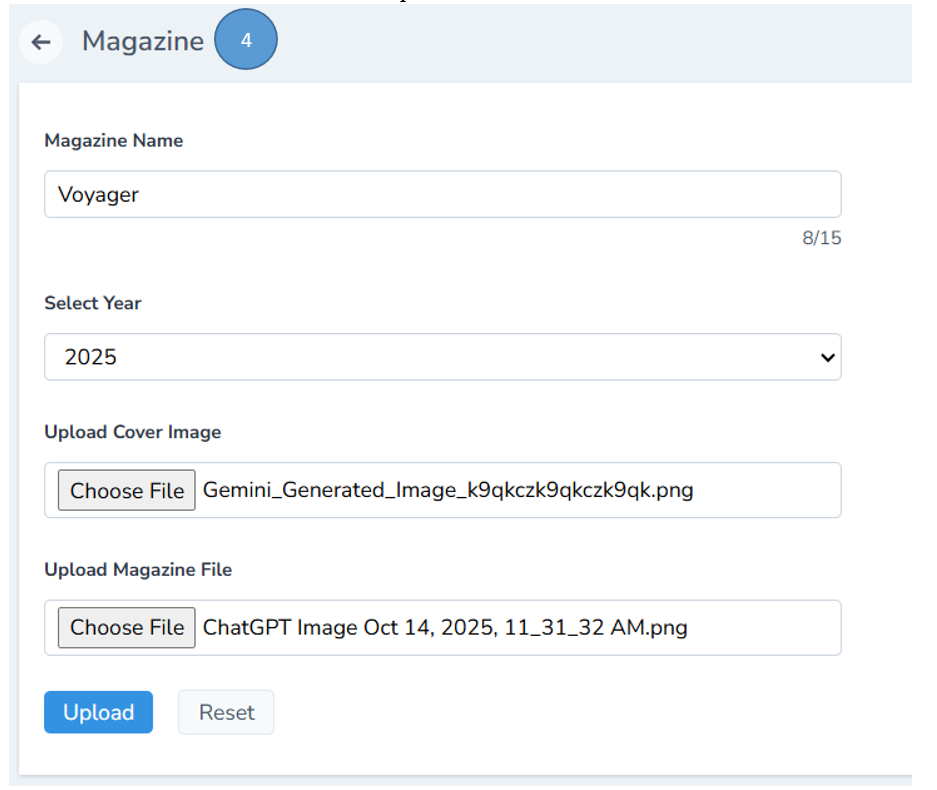Viewport: 937px width, 790px height.
Task: Click the back arrow beside Magazine
Action: tap(40, 42)
